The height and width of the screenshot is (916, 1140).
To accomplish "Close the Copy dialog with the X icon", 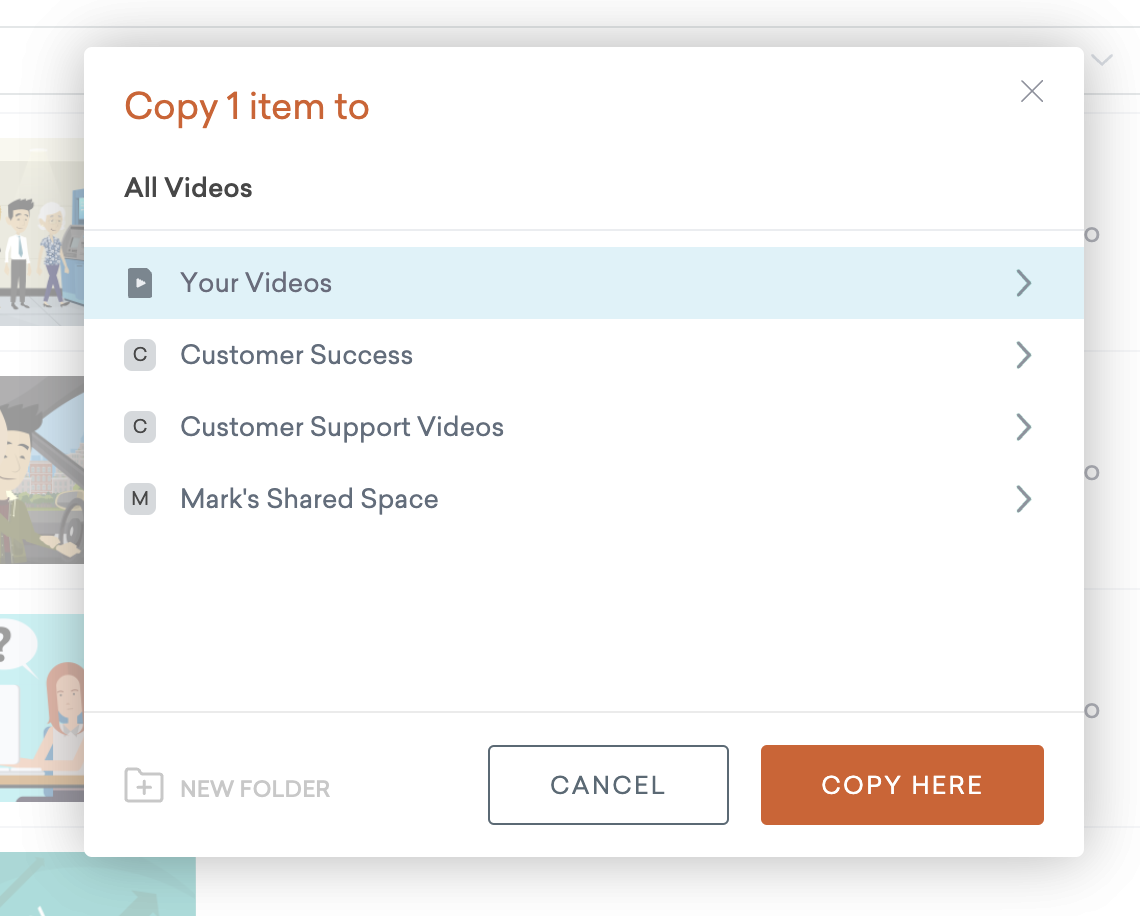I will 1031,91.
